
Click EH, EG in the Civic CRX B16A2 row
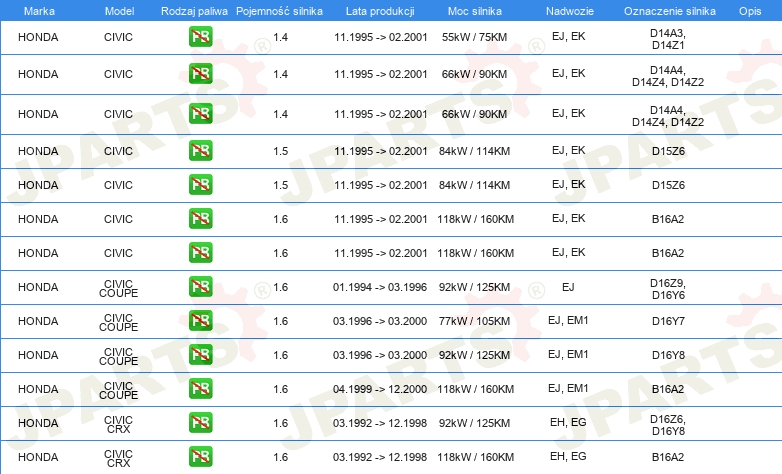[x=568, y=456]
